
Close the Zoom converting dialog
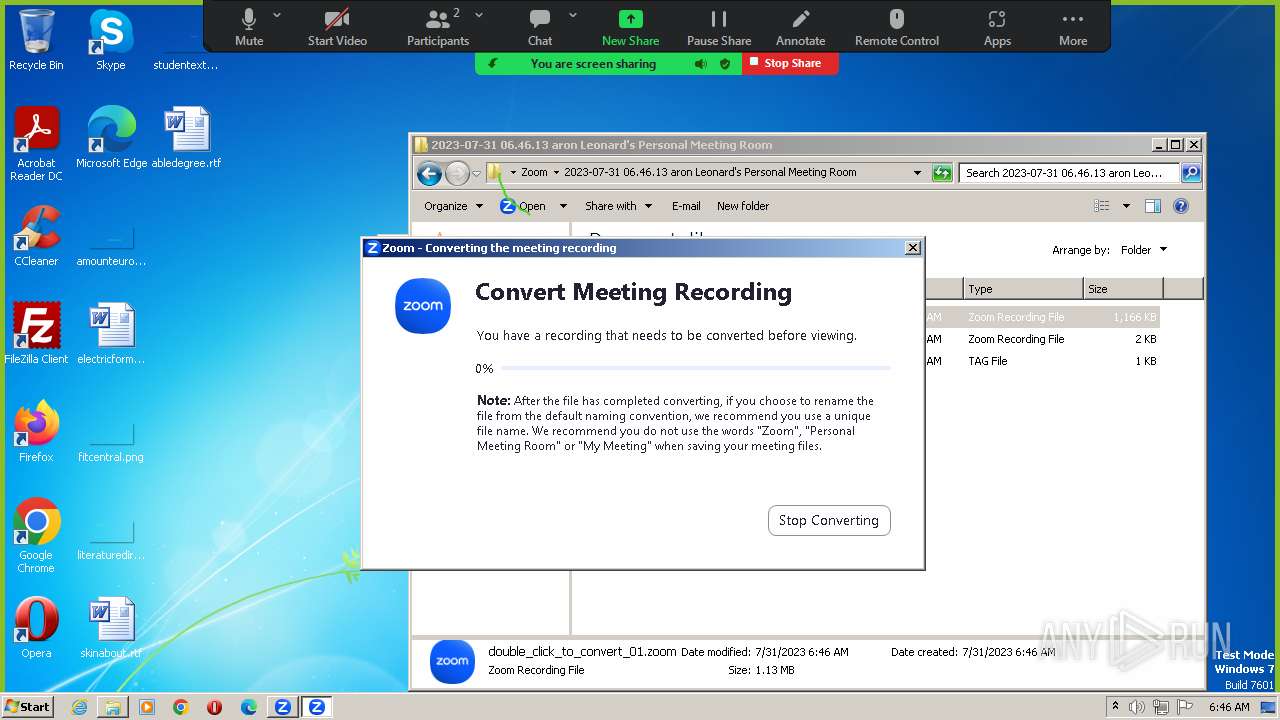pos(912,248)
